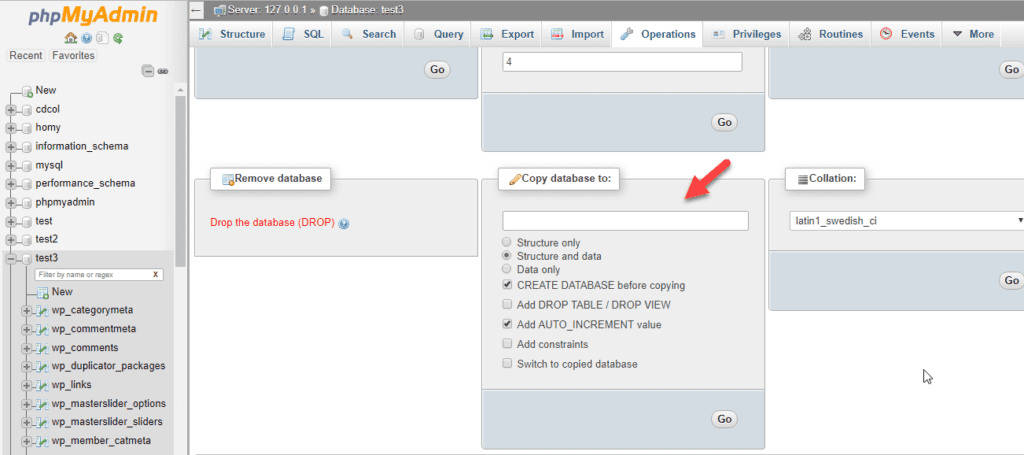Click new table icon under test3
The height and width of the screenshot is (455, 1024).
click(x=43, y=292)
